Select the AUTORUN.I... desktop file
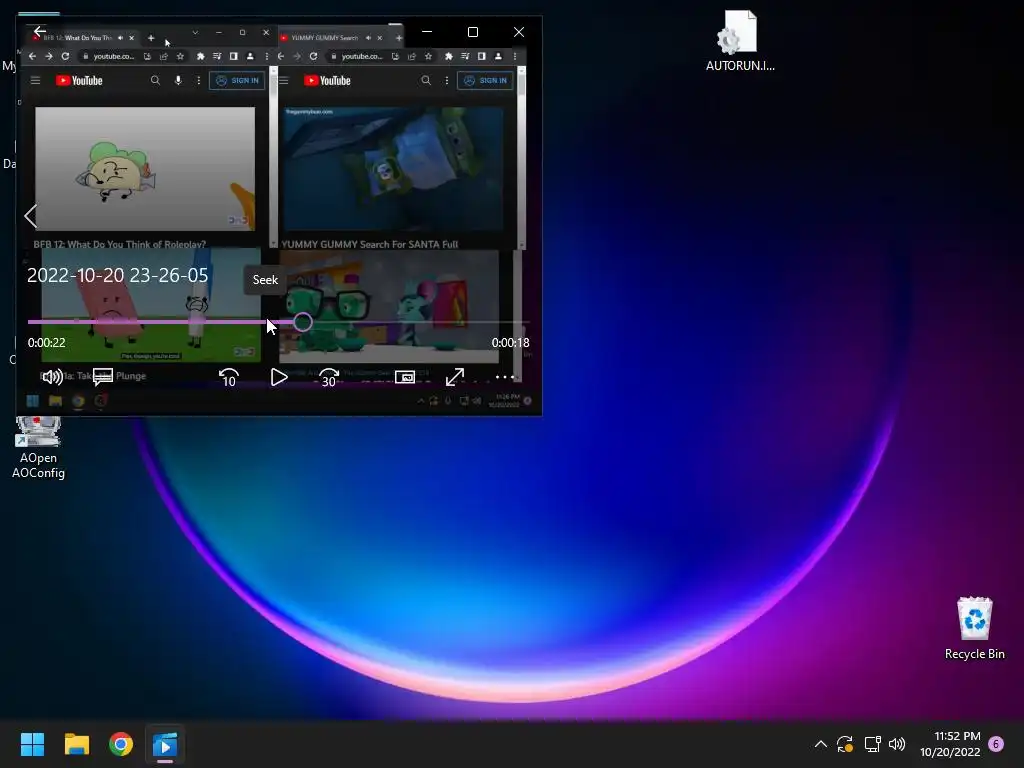The image size is (1024, 768). (740, 40)
